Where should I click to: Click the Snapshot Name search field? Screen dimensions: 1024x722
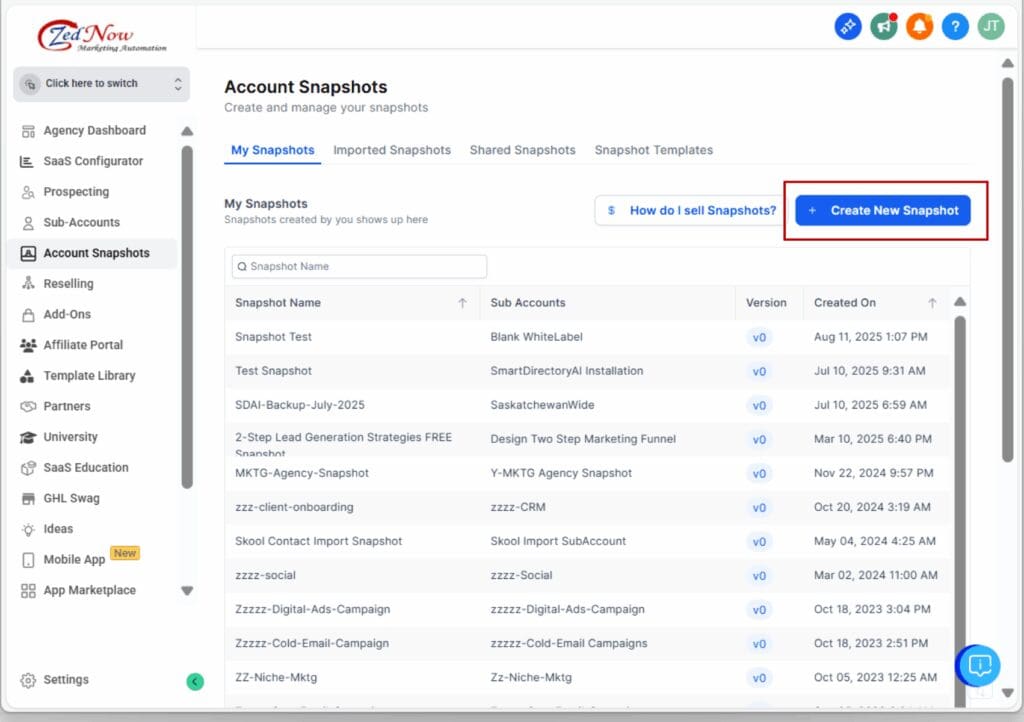coord(357,266)
